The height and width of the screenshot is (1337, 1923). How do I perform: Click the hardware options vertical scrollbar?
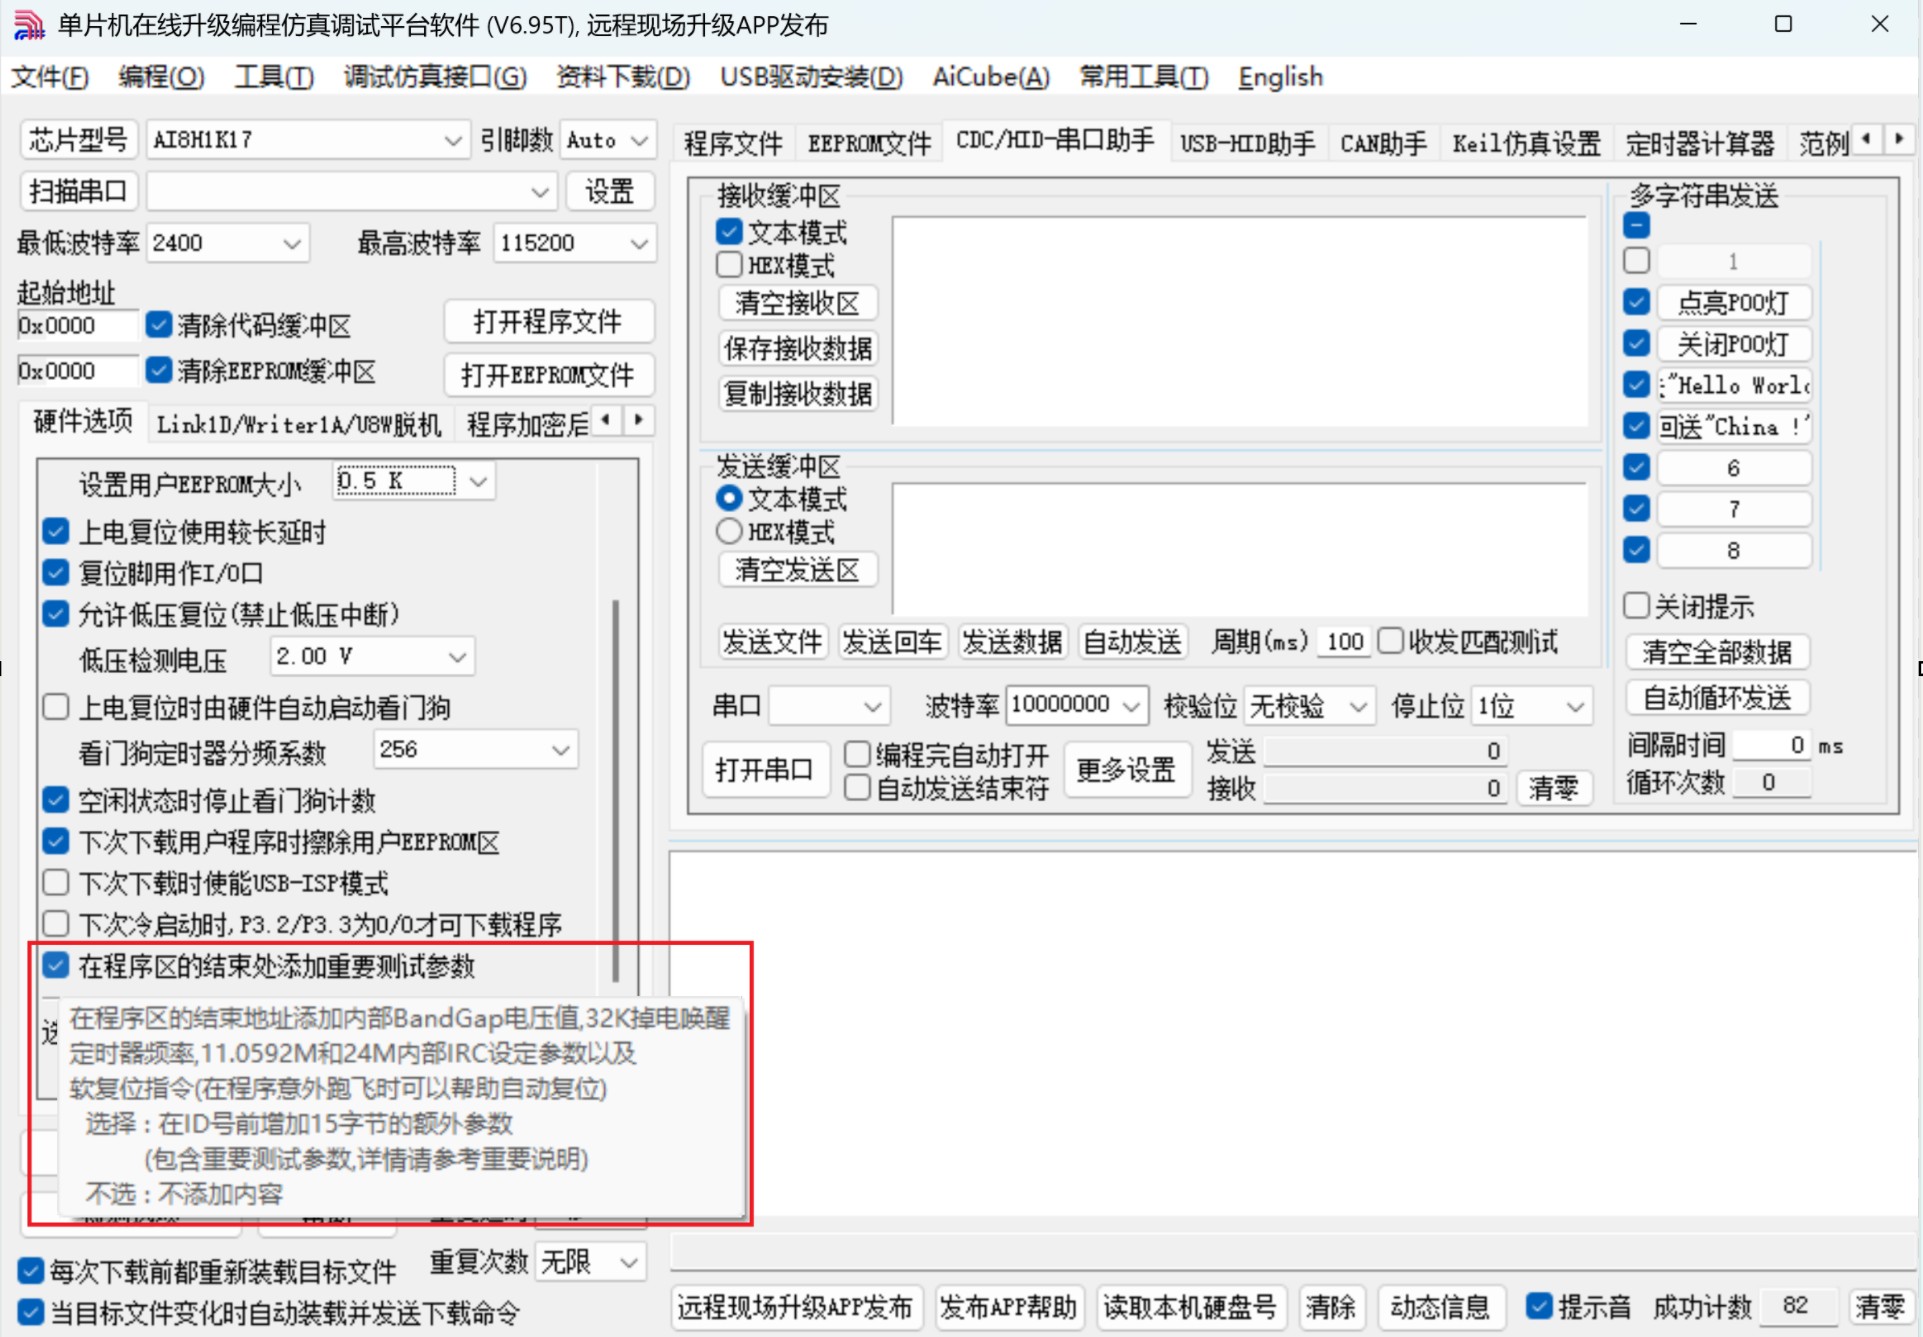[615, 790]
